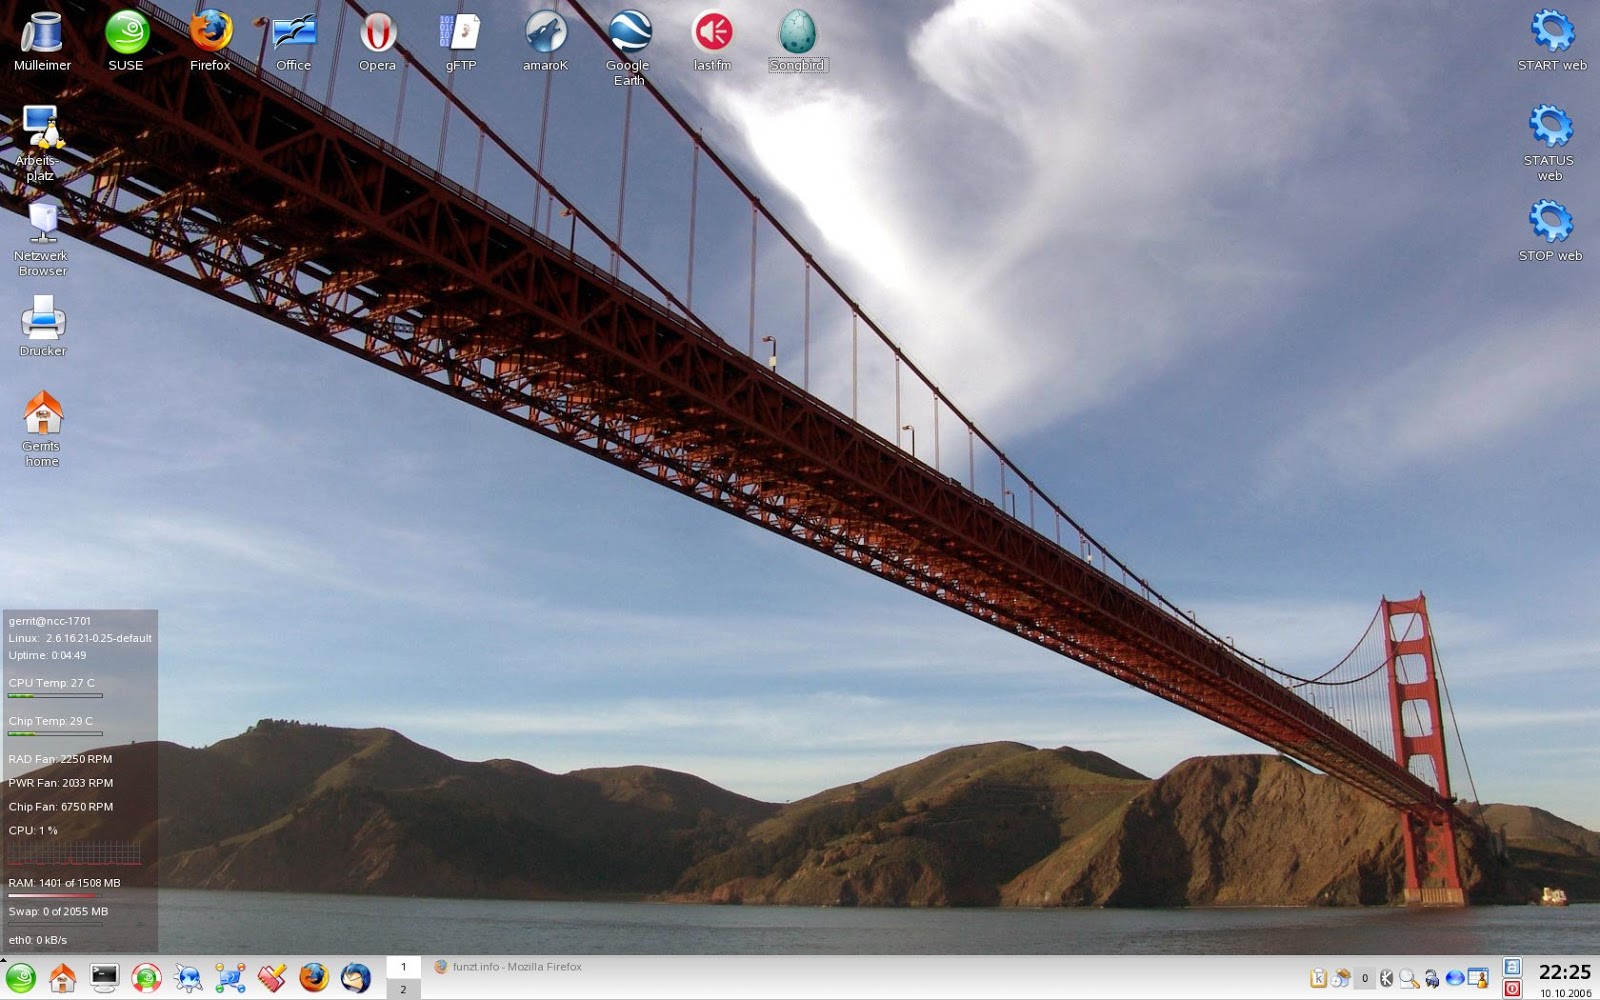
Task: Click the blue lock session button
Action: (1512, 967)
